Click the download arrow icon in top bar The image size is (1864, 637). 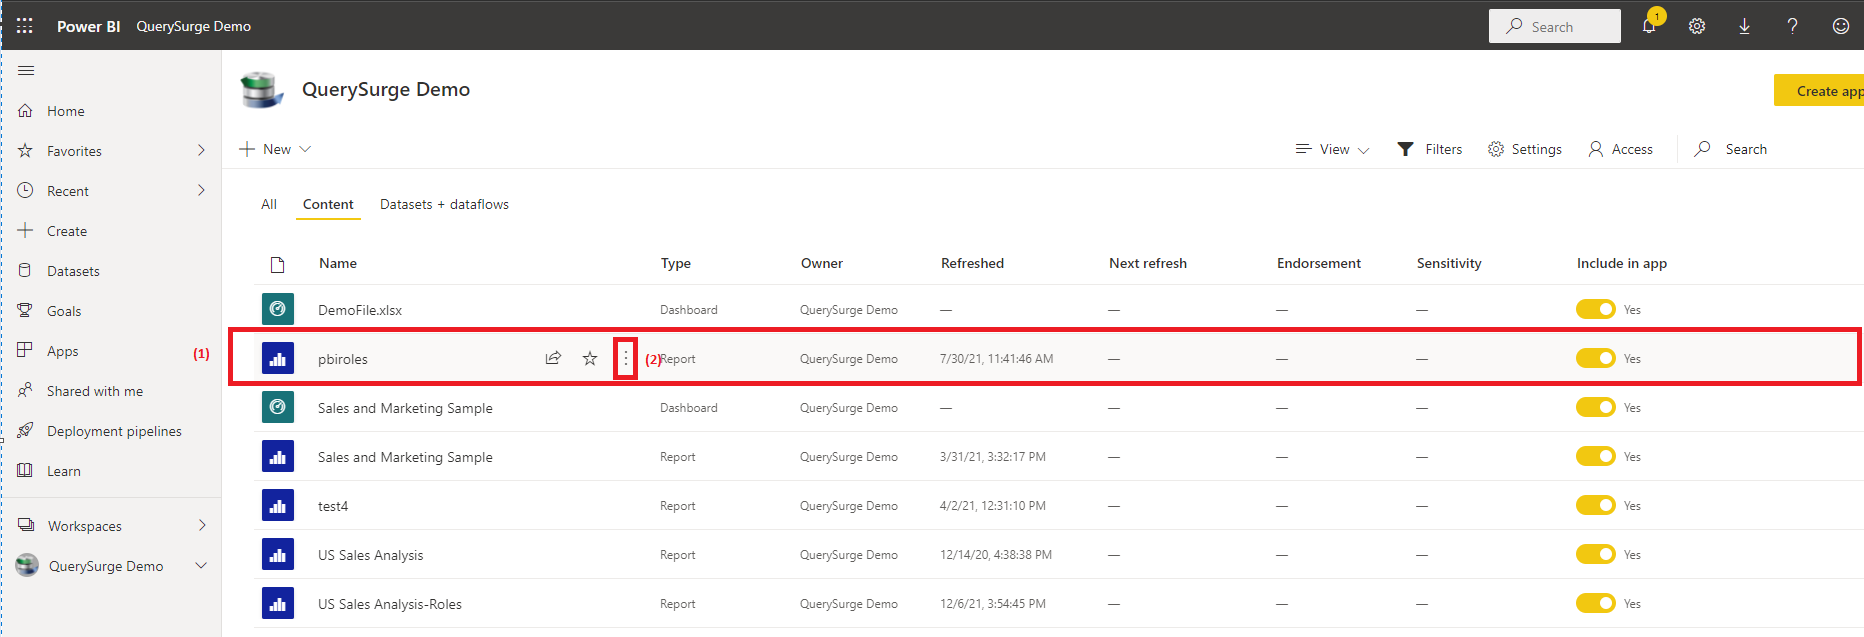[x=1744, y=26]
